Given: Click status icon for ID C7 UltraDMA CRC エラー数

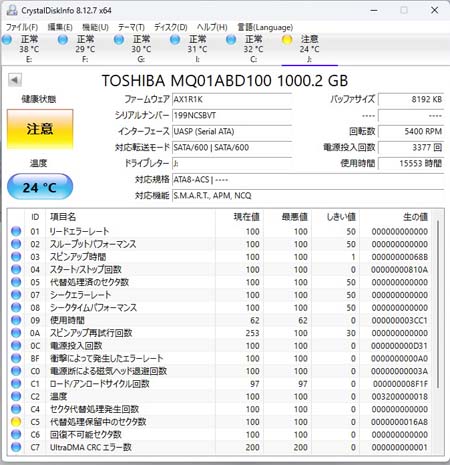Looking at the screenshot, I should pos(16,447).
